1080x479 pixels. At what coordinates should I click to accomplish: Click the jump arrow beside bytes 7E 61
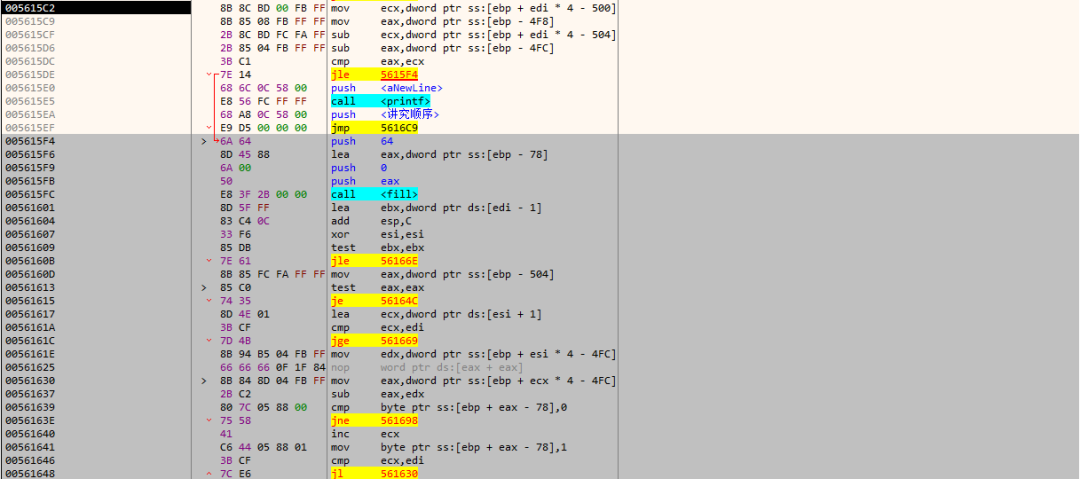coord(209,260)
